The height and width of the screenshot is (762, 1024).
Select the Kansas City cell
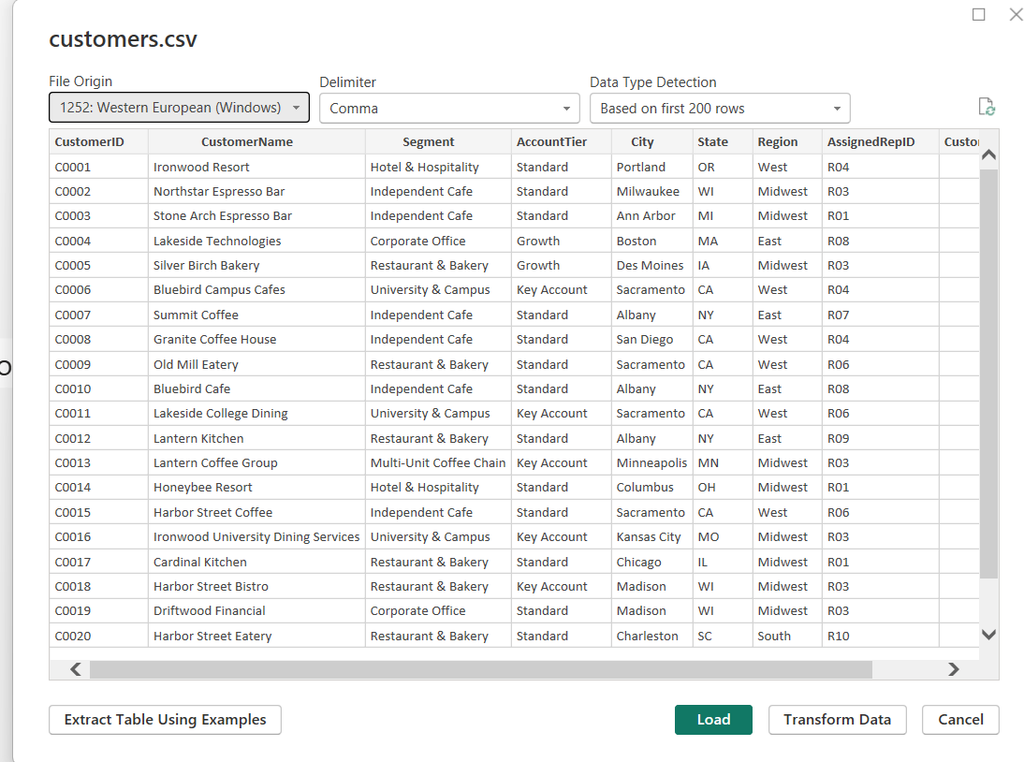(x=652, y=537)
